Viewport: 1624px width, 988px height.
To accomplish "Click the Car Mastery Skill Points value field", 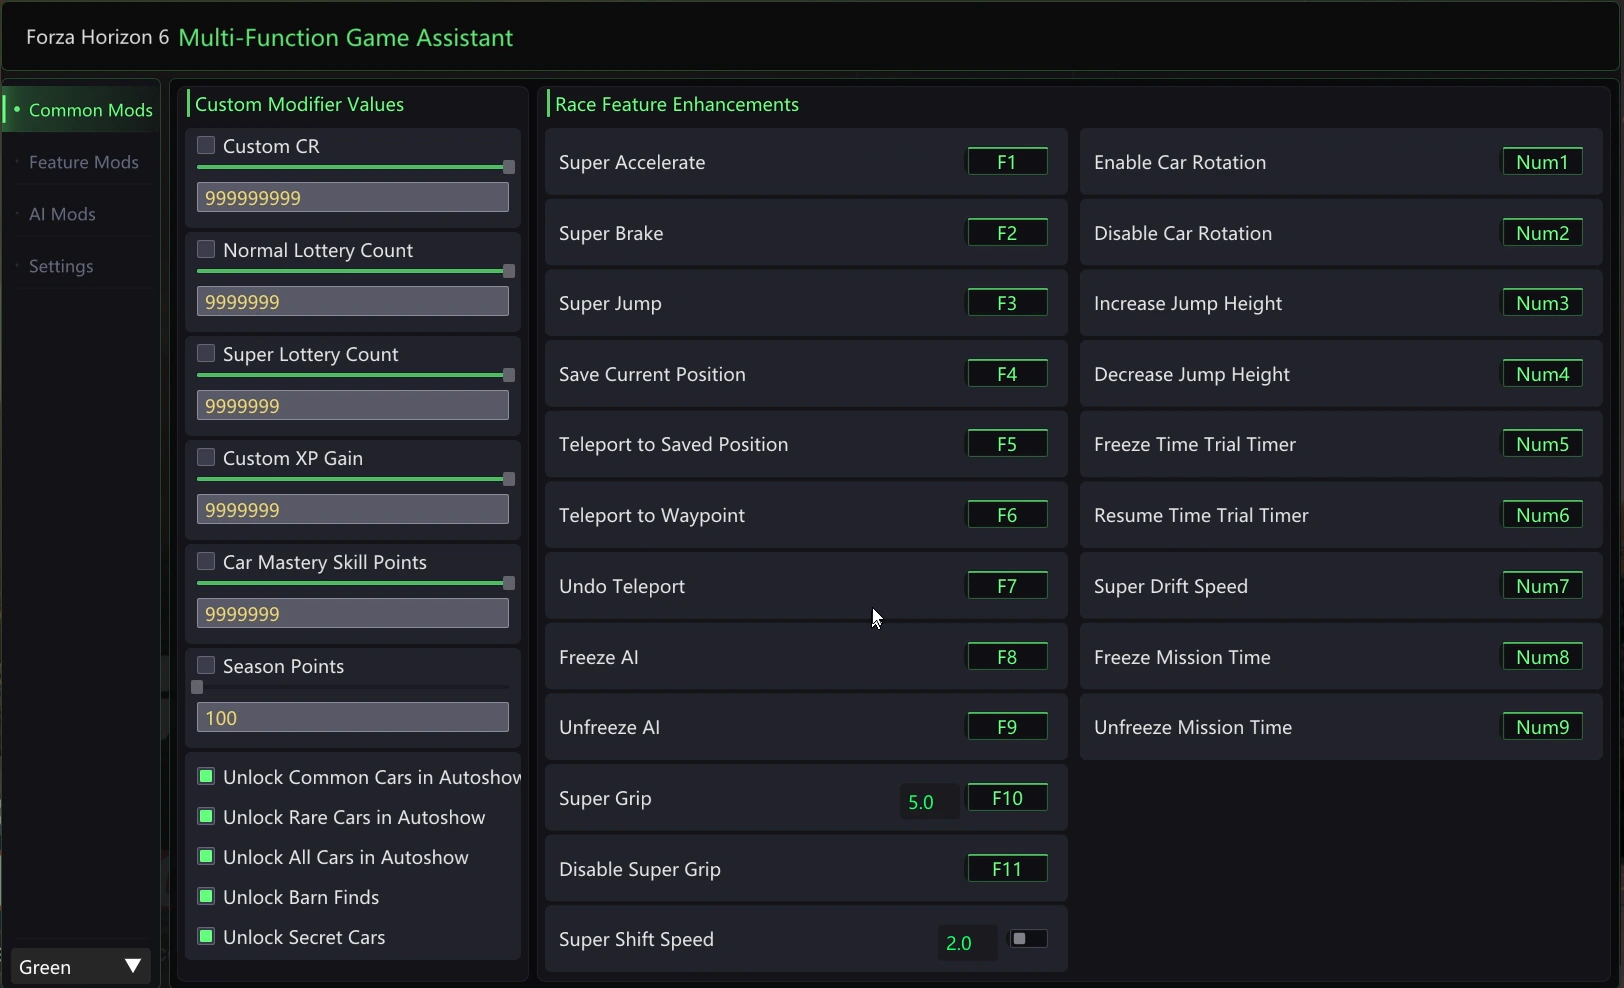I will tap(353, 614).
